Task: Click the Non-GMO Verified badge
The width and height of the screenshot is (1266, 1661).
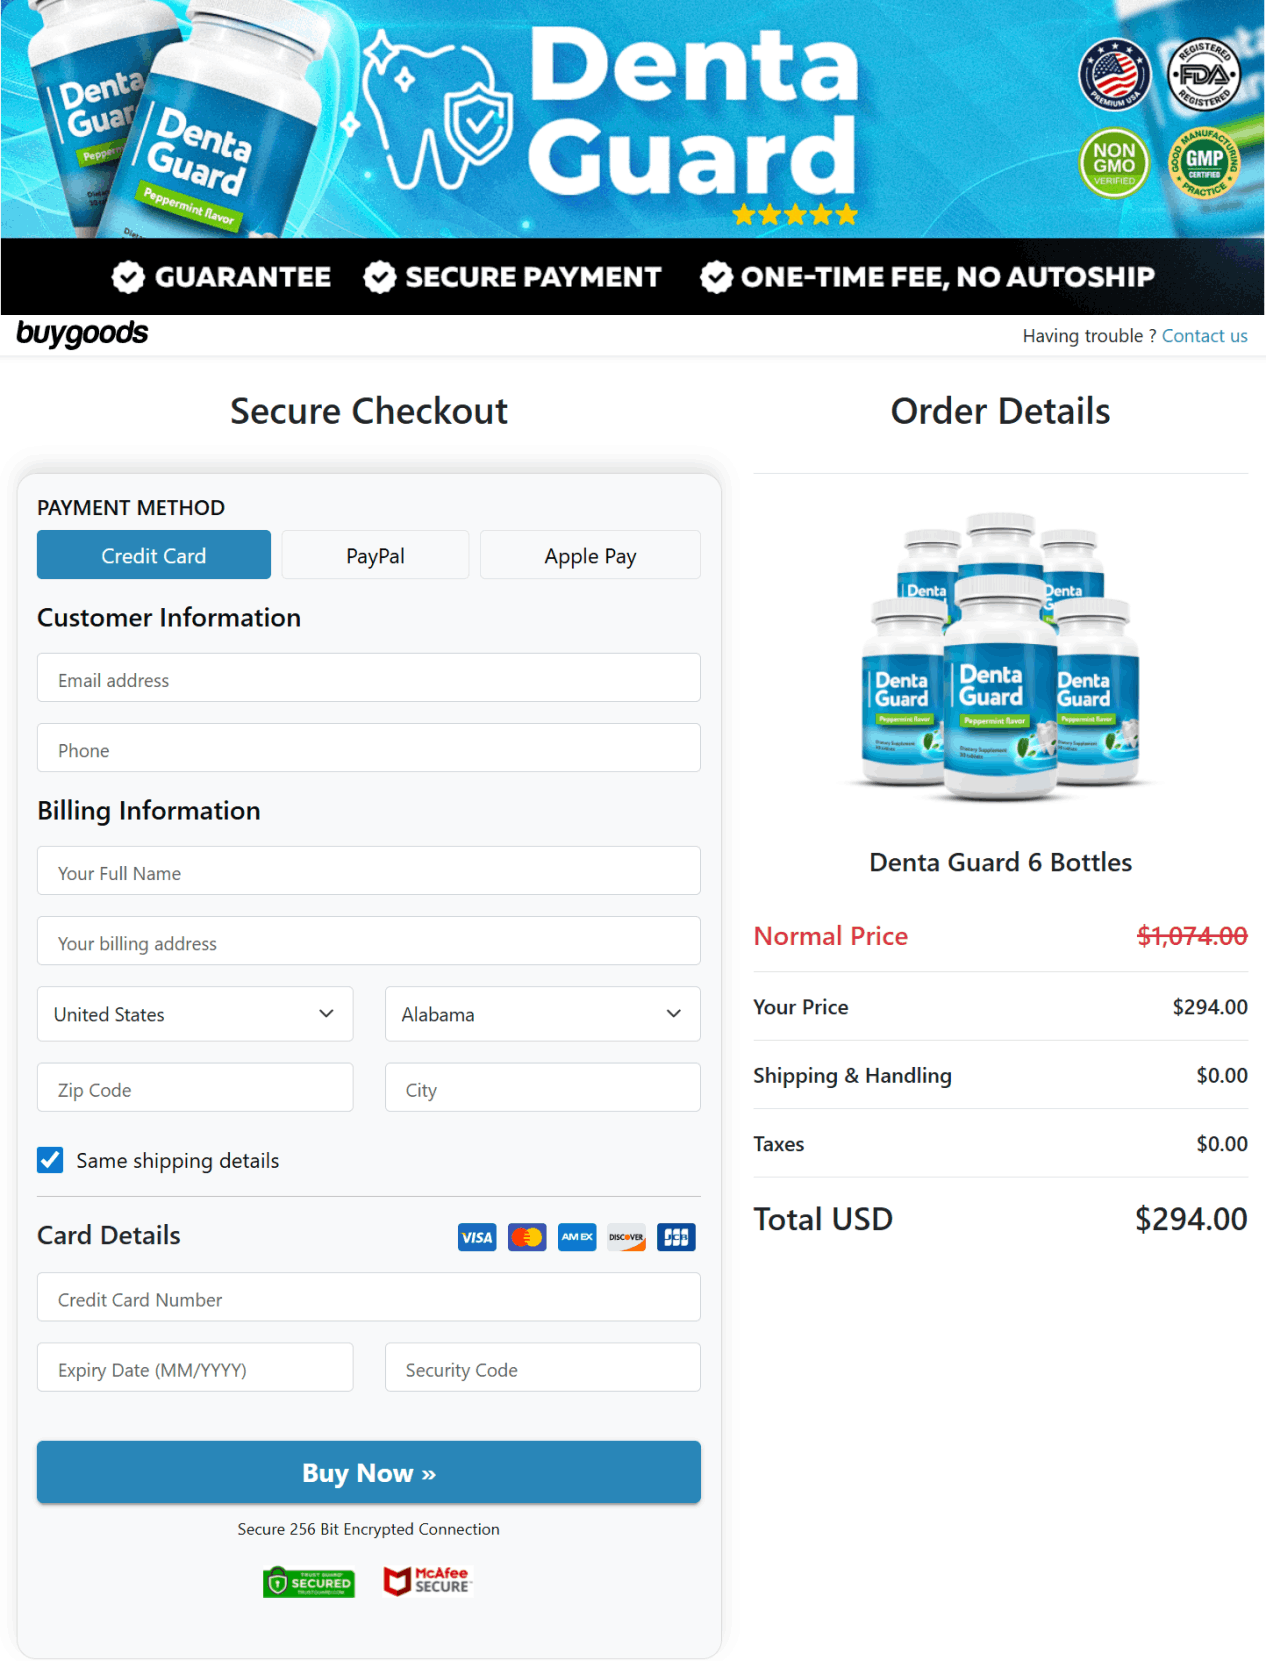Action: click(x=1114, y=163)
